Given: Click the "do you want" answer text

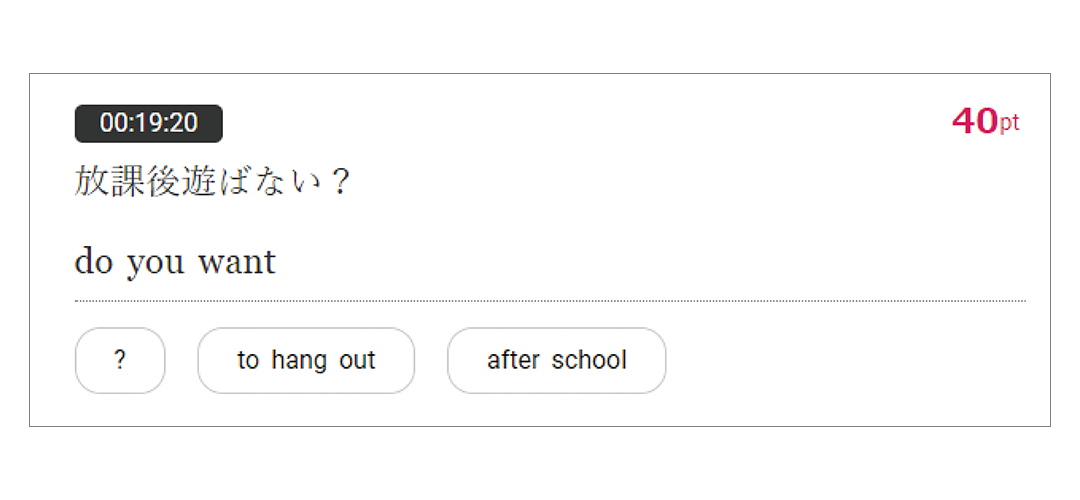Looking at the screenshot, I should click(x=175, y=262).
